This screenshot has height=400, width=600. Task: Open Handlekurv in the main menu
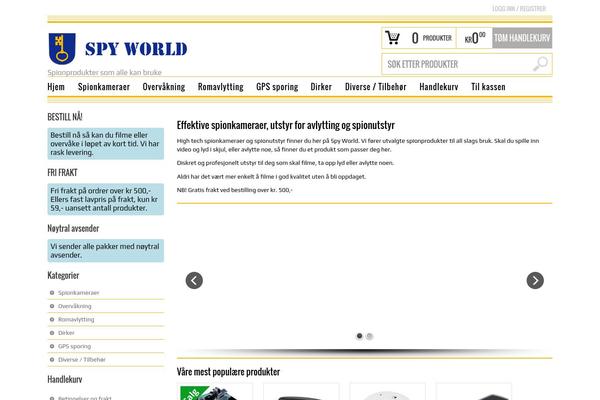439,87
